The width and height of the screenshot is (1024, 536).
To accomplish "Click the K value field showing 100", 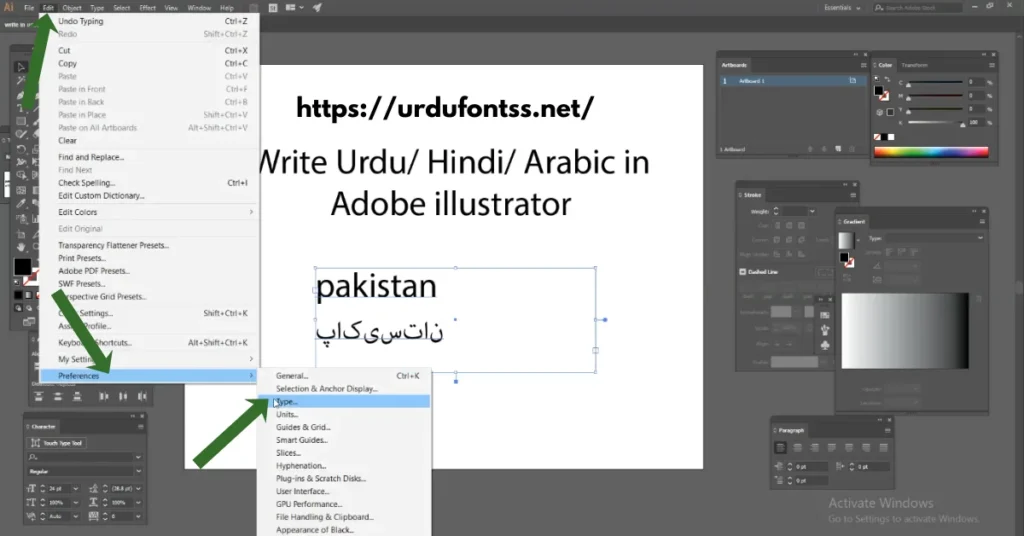I will 976,123.
